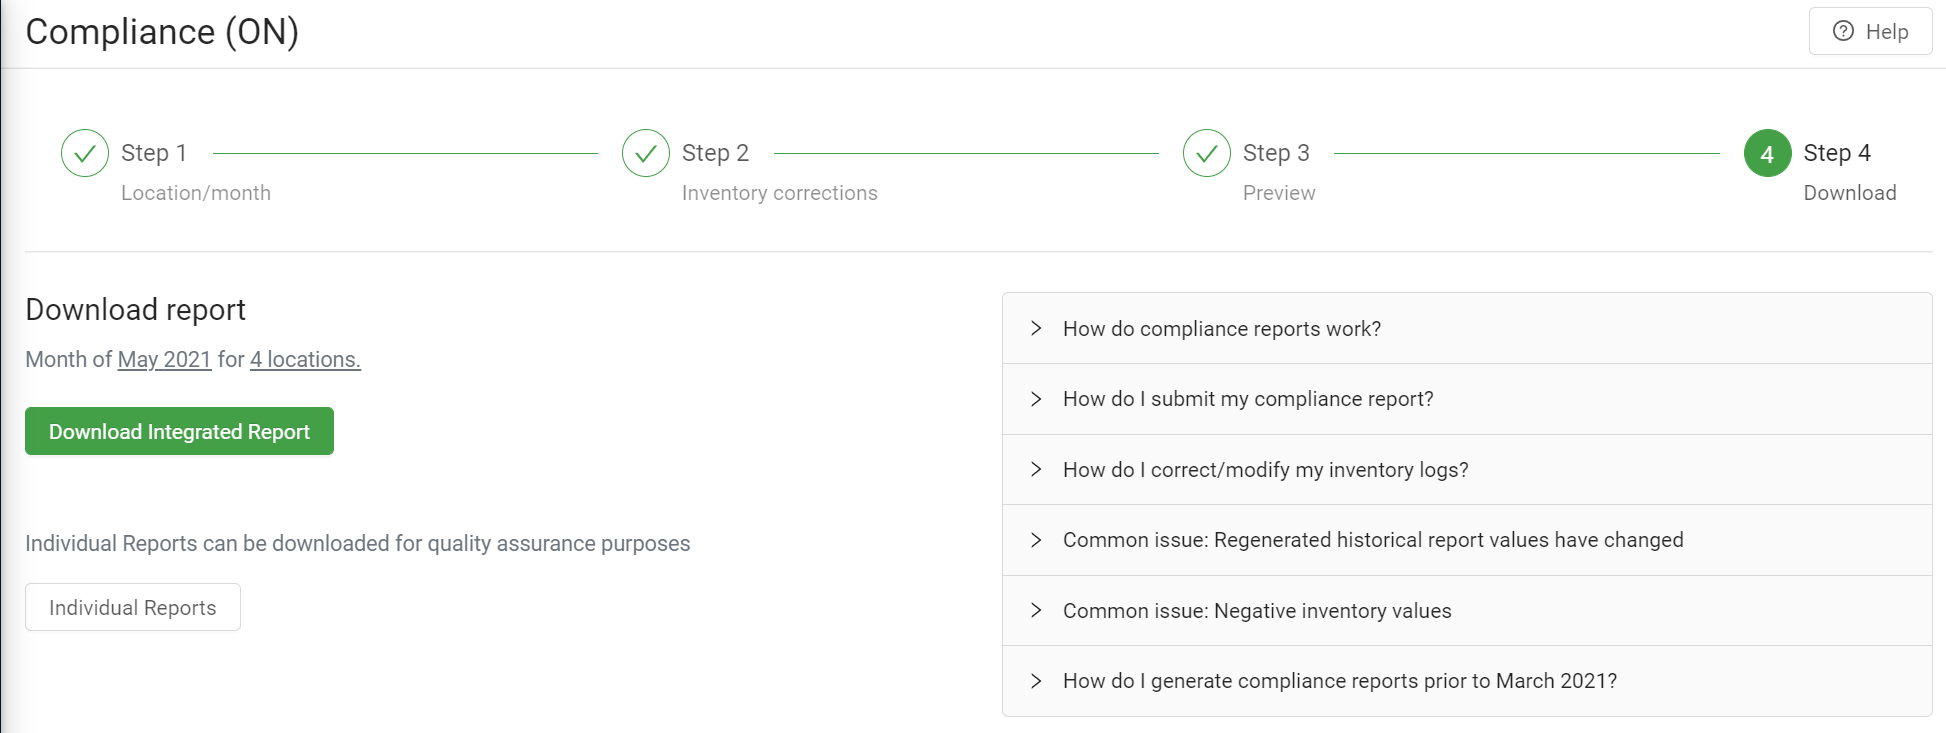1946x733 pixels.
Task: Go to the Step 1 Location/month label
Action: (x=195, y=193)
